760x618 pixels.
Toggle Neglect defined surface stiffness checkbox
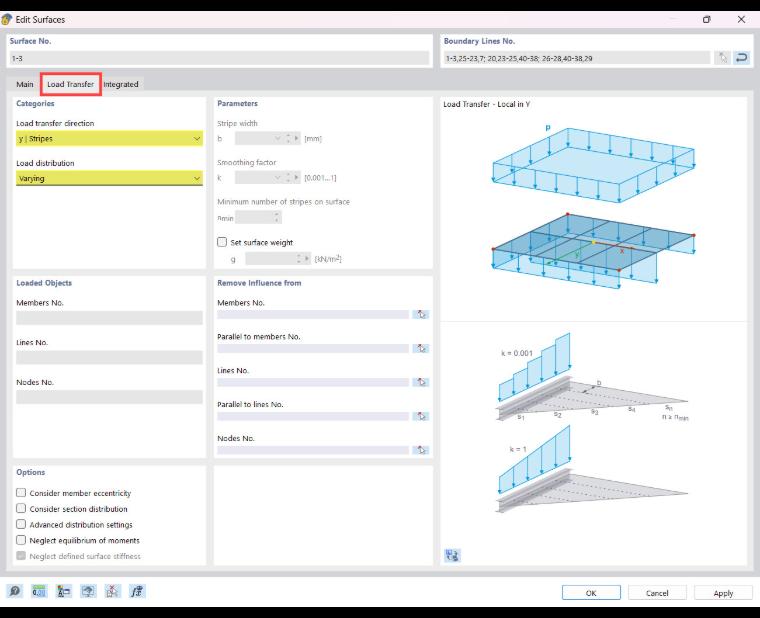coord(21,555)
